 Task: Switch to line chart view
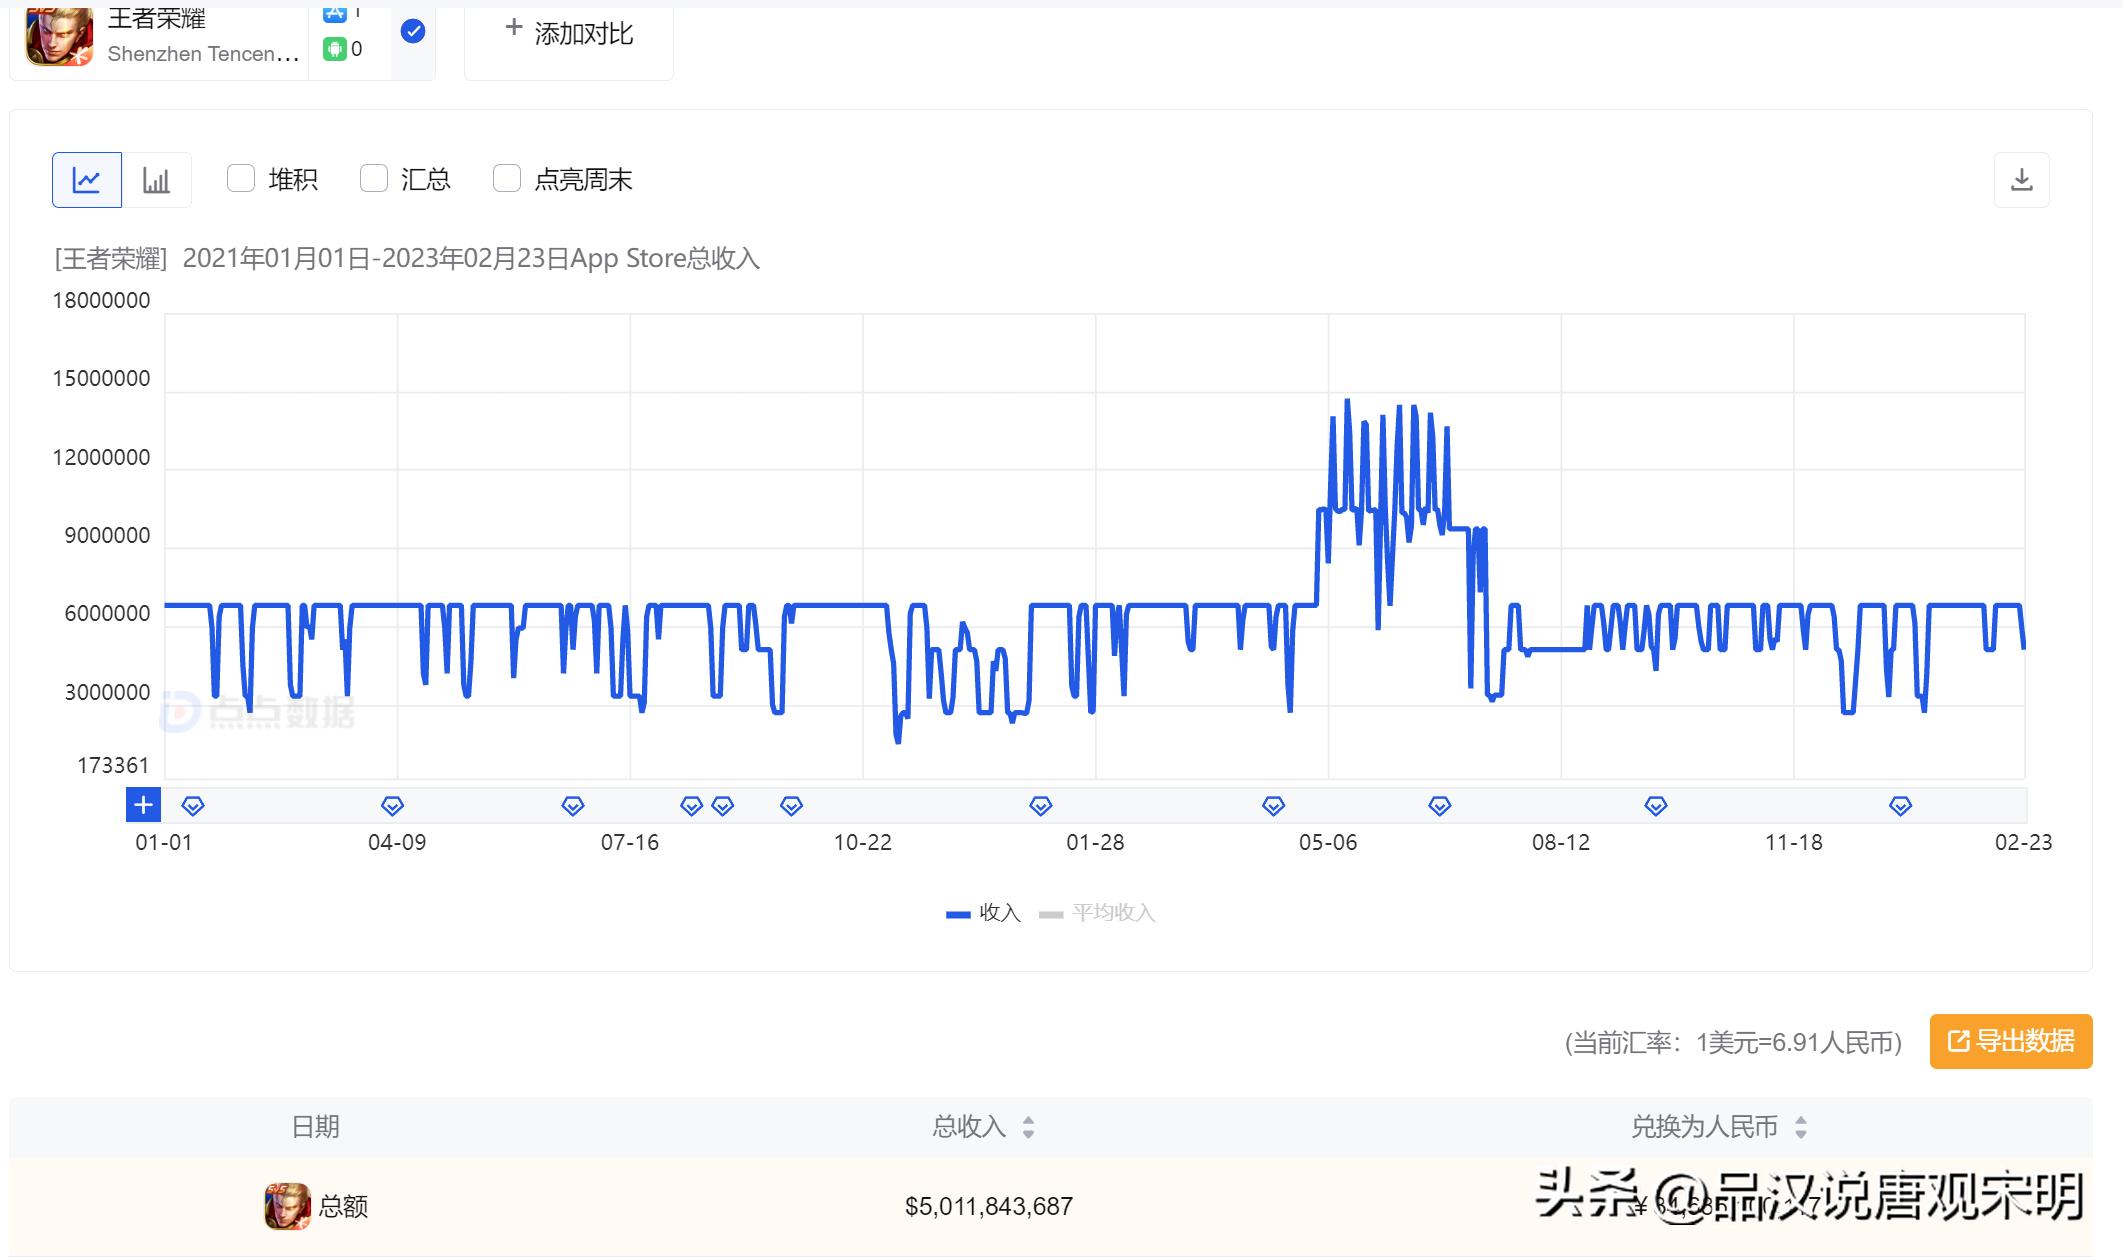pos(87,180)
